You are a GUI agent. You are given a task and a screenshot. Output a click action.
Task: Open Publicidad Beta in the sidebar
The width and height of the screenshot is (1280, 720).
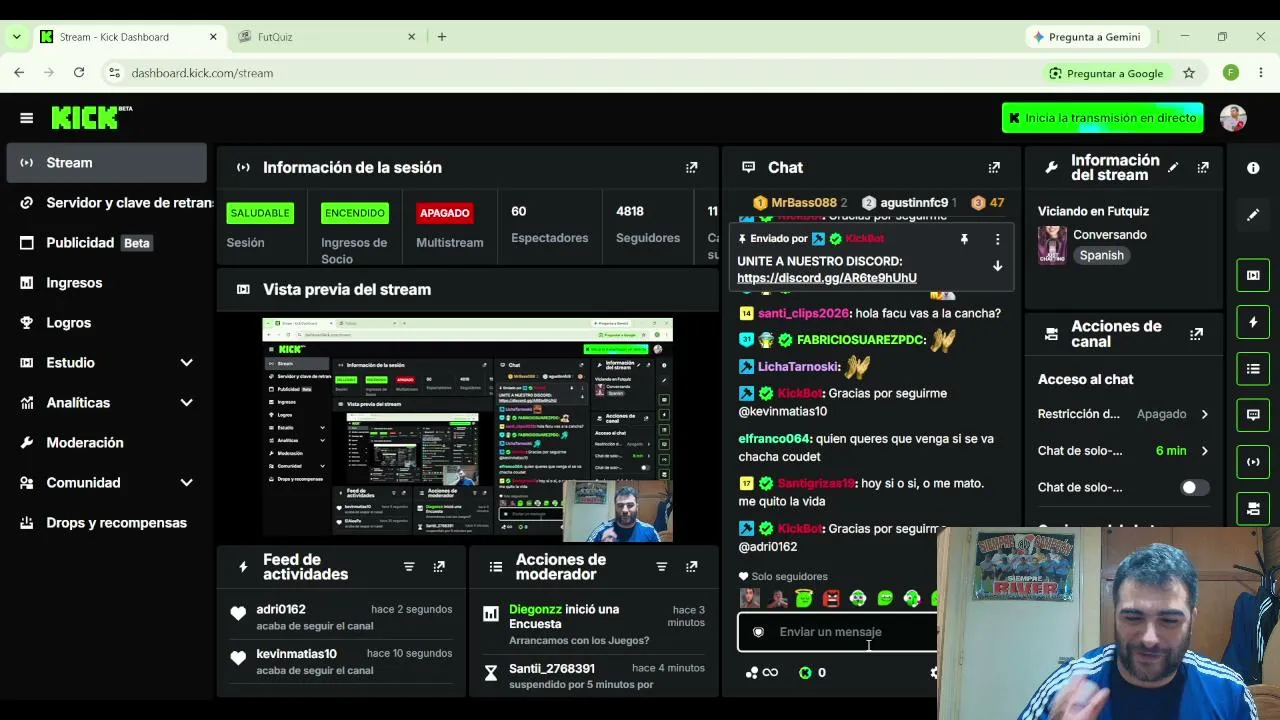(x=107, y=243)
